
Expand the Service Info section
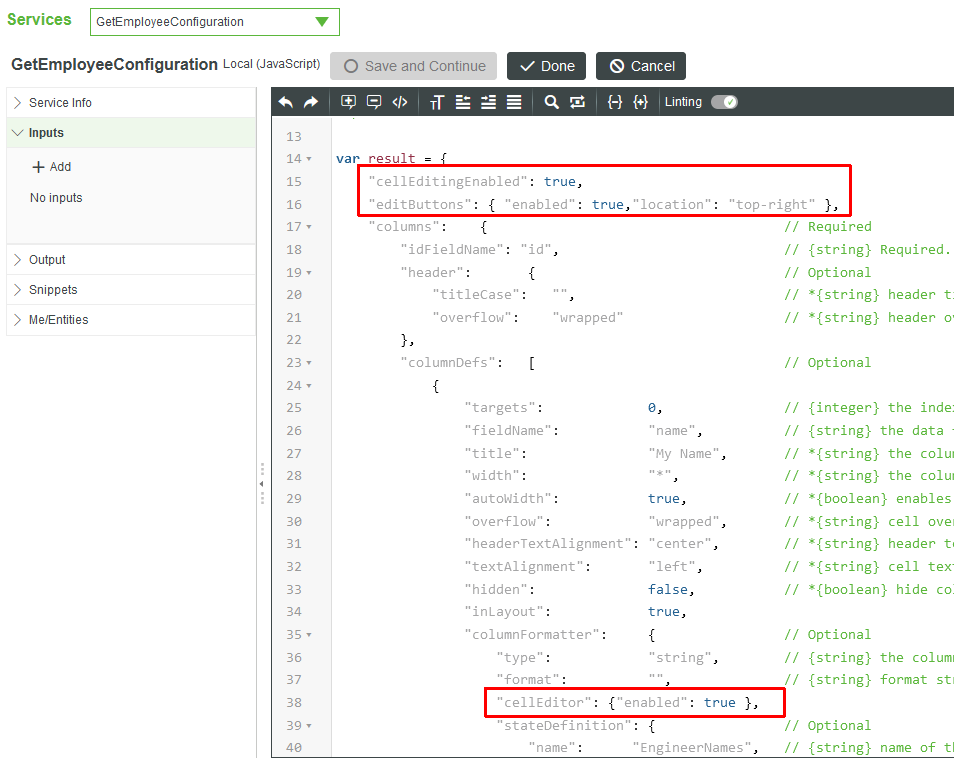click(60, 103)
